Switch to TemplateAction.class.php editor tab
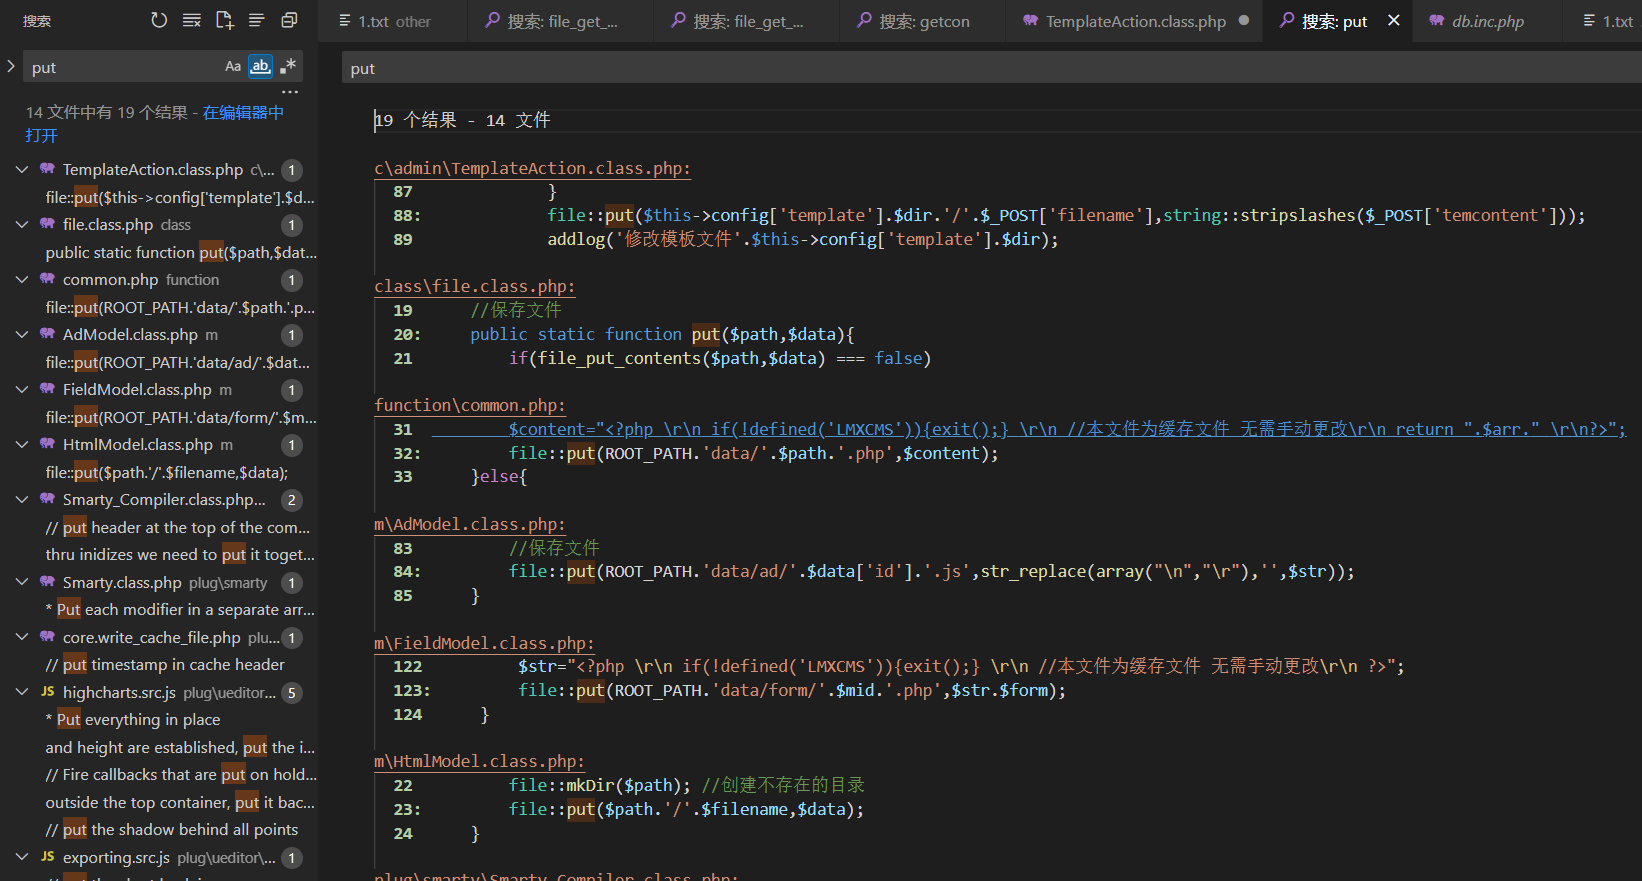The image size is (1642, 881). pos(1135,21)
